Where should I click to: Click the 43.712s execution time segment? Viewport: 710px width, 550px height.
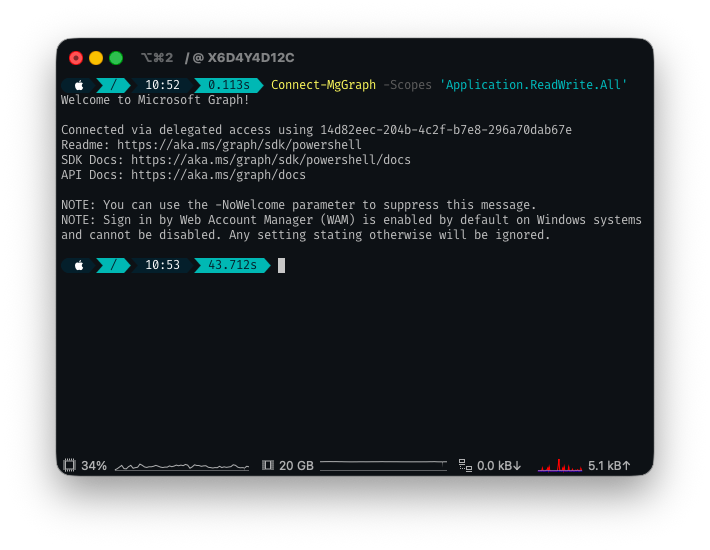pos(232,265)
